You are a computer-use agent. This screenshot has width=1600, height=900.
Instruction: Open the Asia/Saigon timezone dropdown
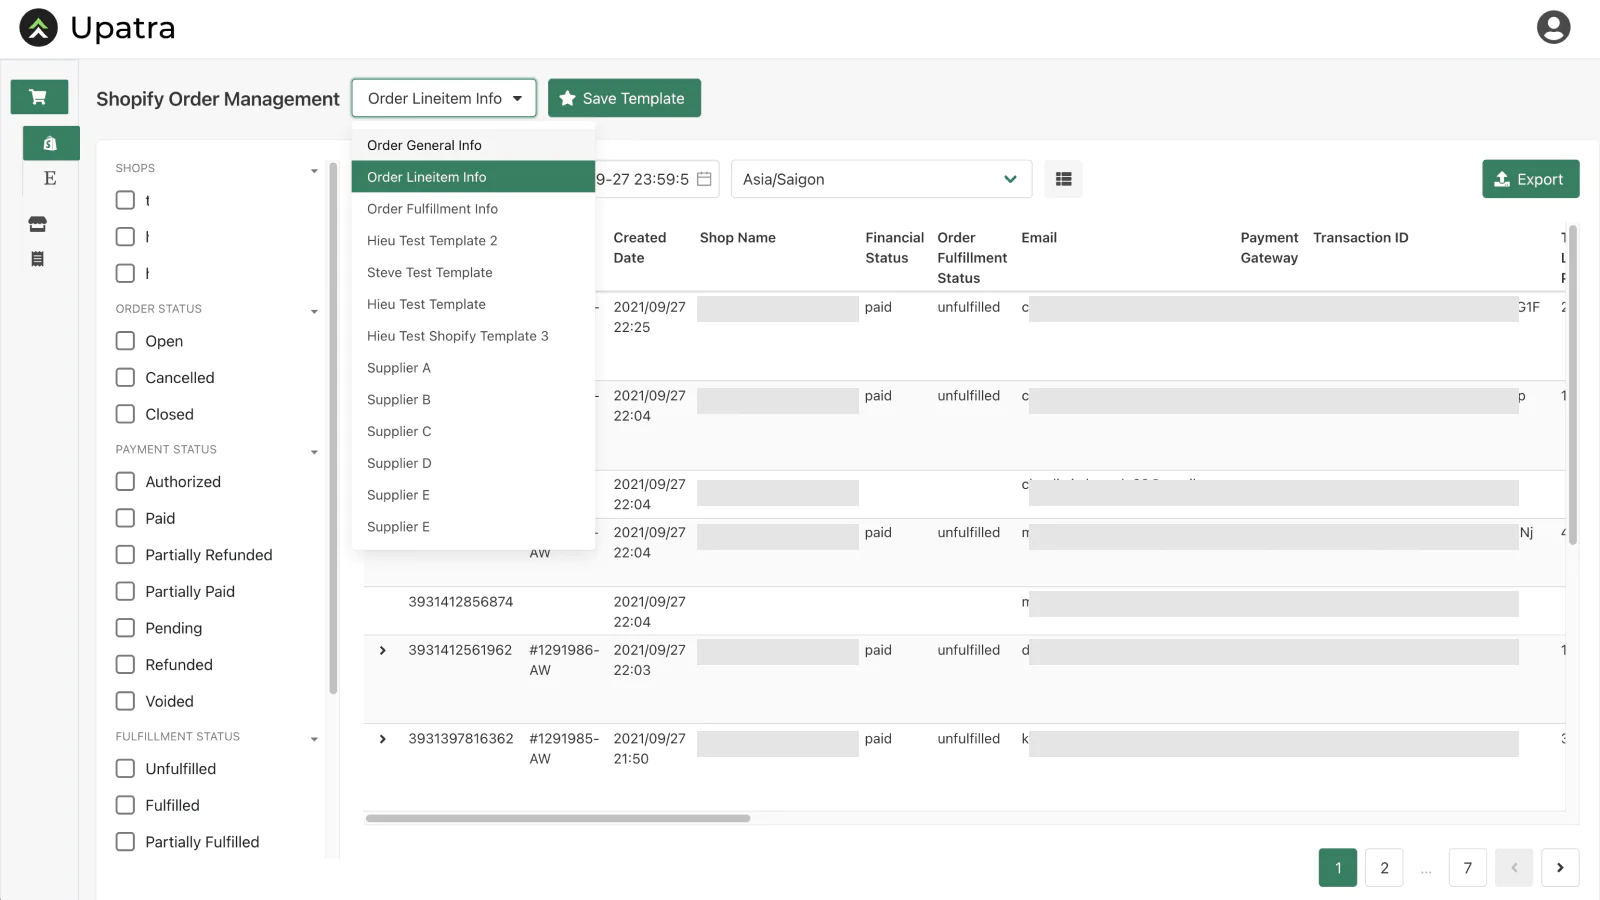[x=880, y=179]
